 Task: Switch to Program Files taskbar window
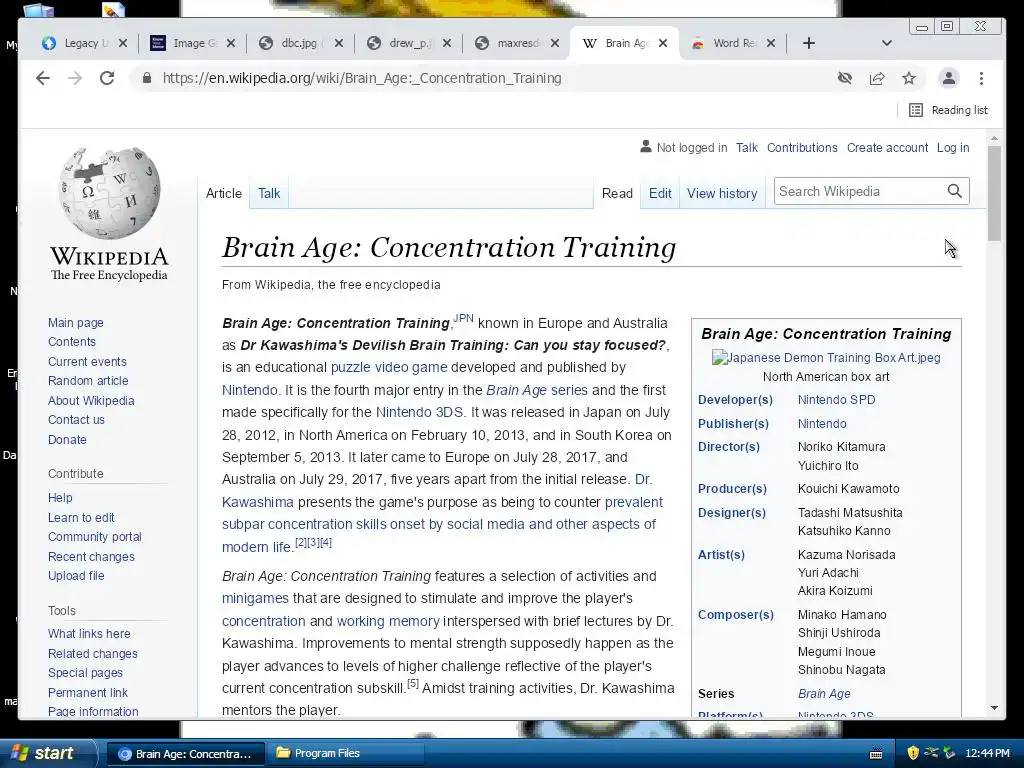346,753
